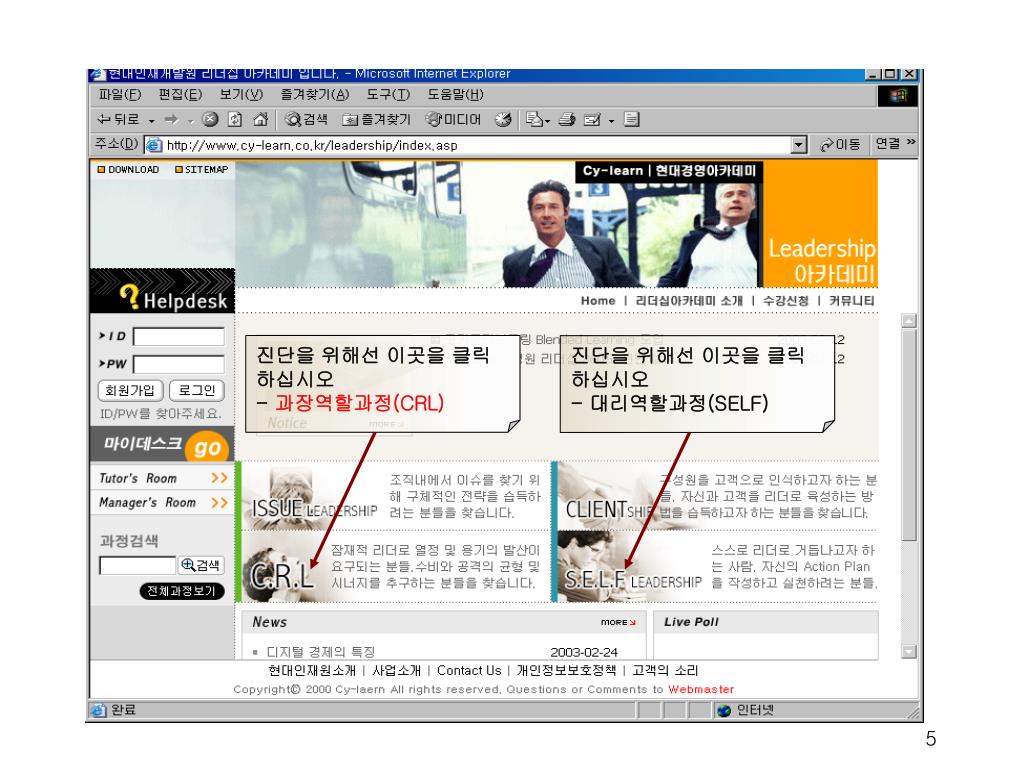Open 현대인재원소개 footer link
Viewport: 1024px width, 768px height.
pyautogui.click(x=312, y=671)
